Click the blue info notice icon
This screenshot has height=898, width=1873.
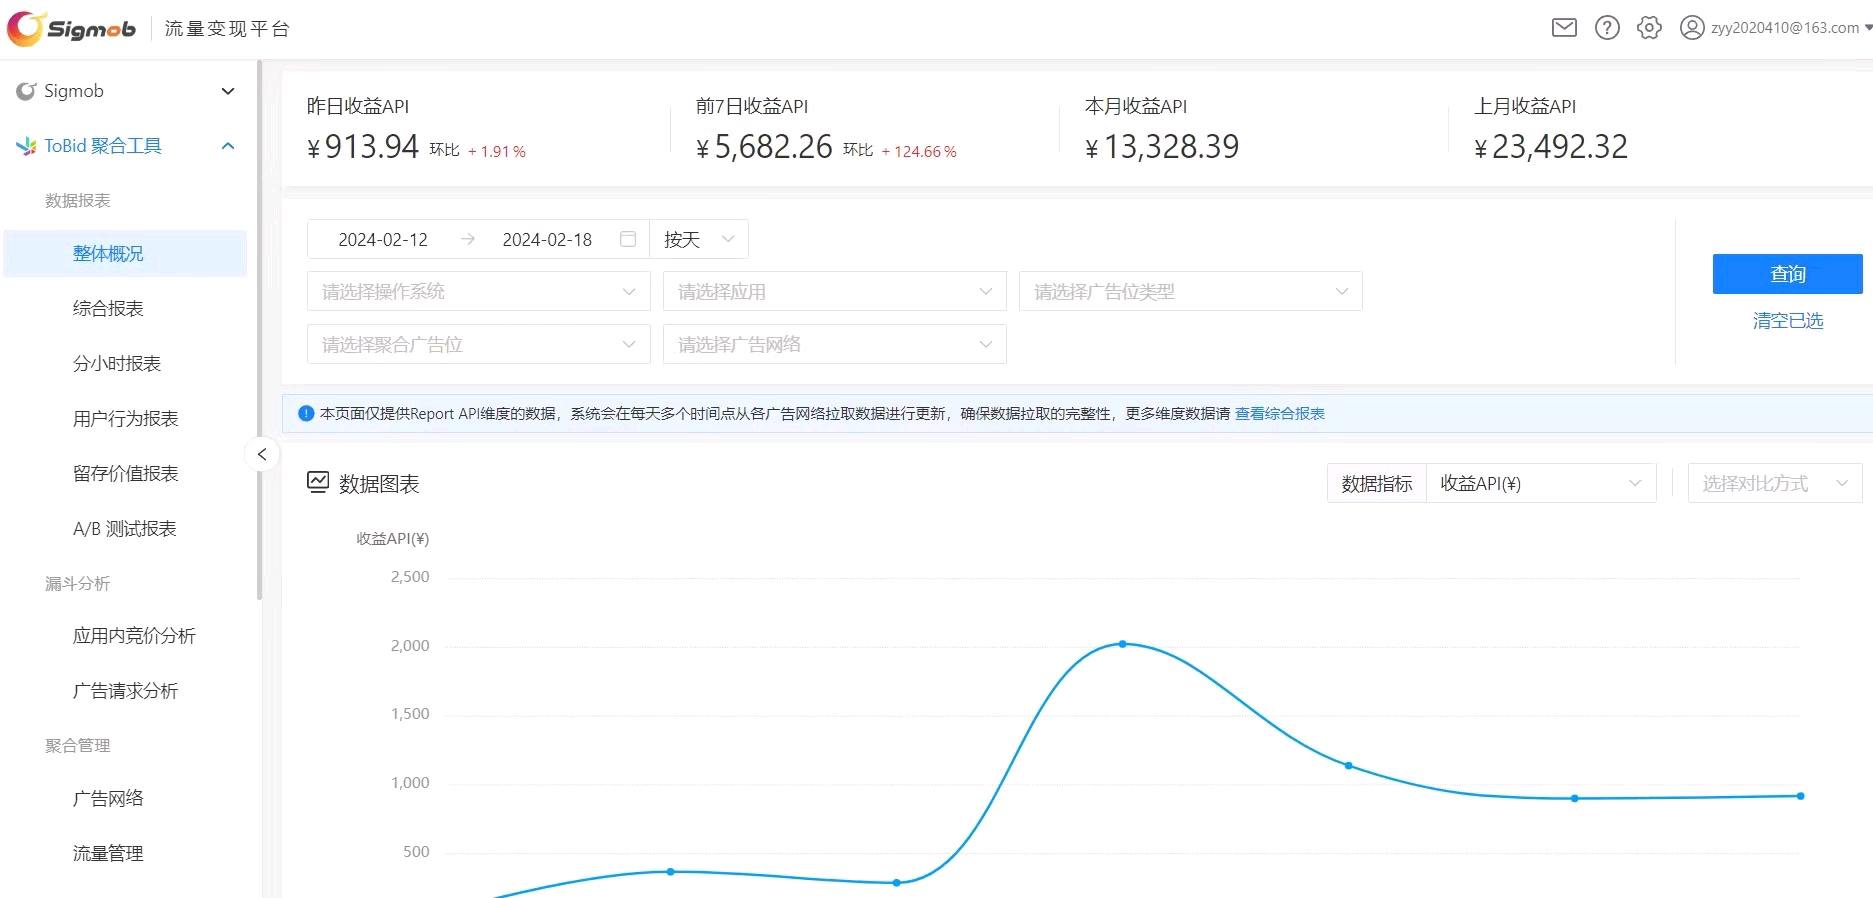[x=306, y=414]
